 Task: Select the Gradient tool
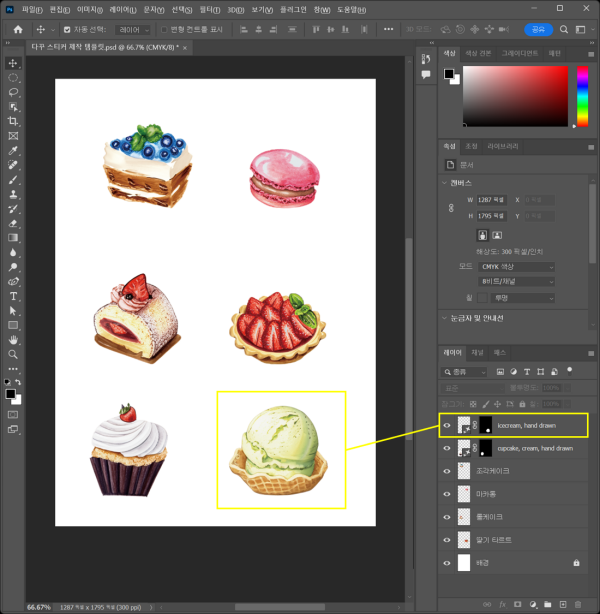coord(13,238)
